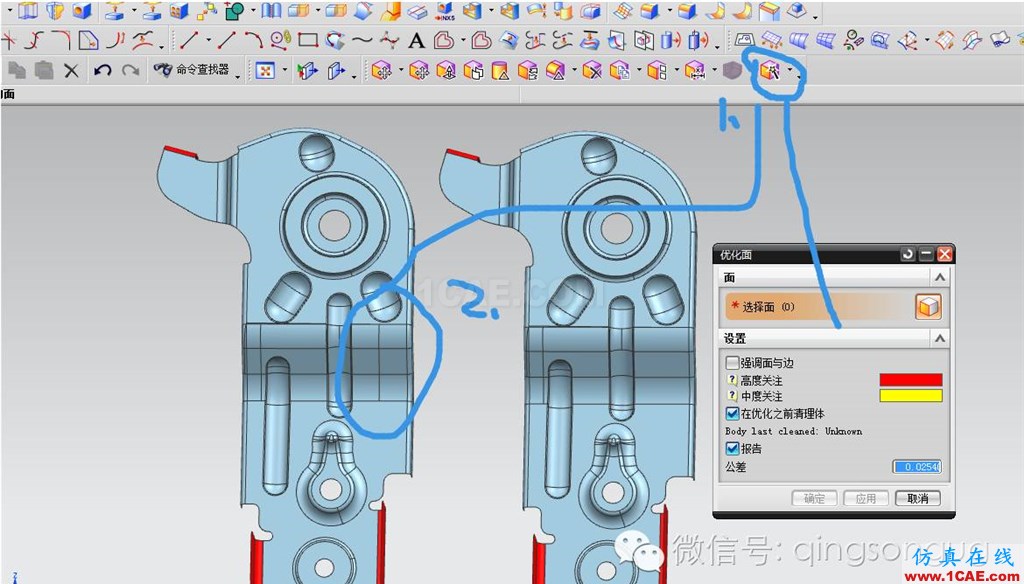Click the Extract Geometry NX5 icon
This screenshot has width=1024, height=584.
pos(445,11)
